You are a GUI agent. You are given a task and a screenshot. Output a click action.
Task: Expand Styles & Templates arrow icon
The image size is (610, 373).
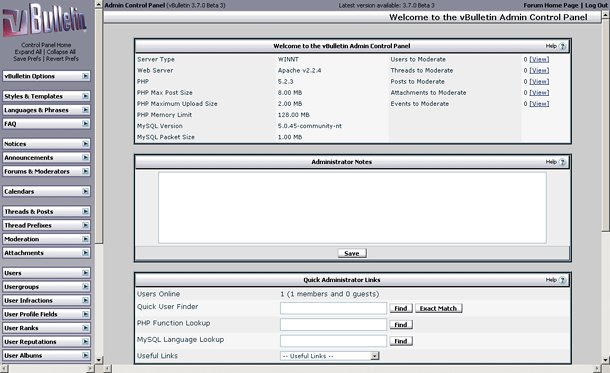point(85,96)
